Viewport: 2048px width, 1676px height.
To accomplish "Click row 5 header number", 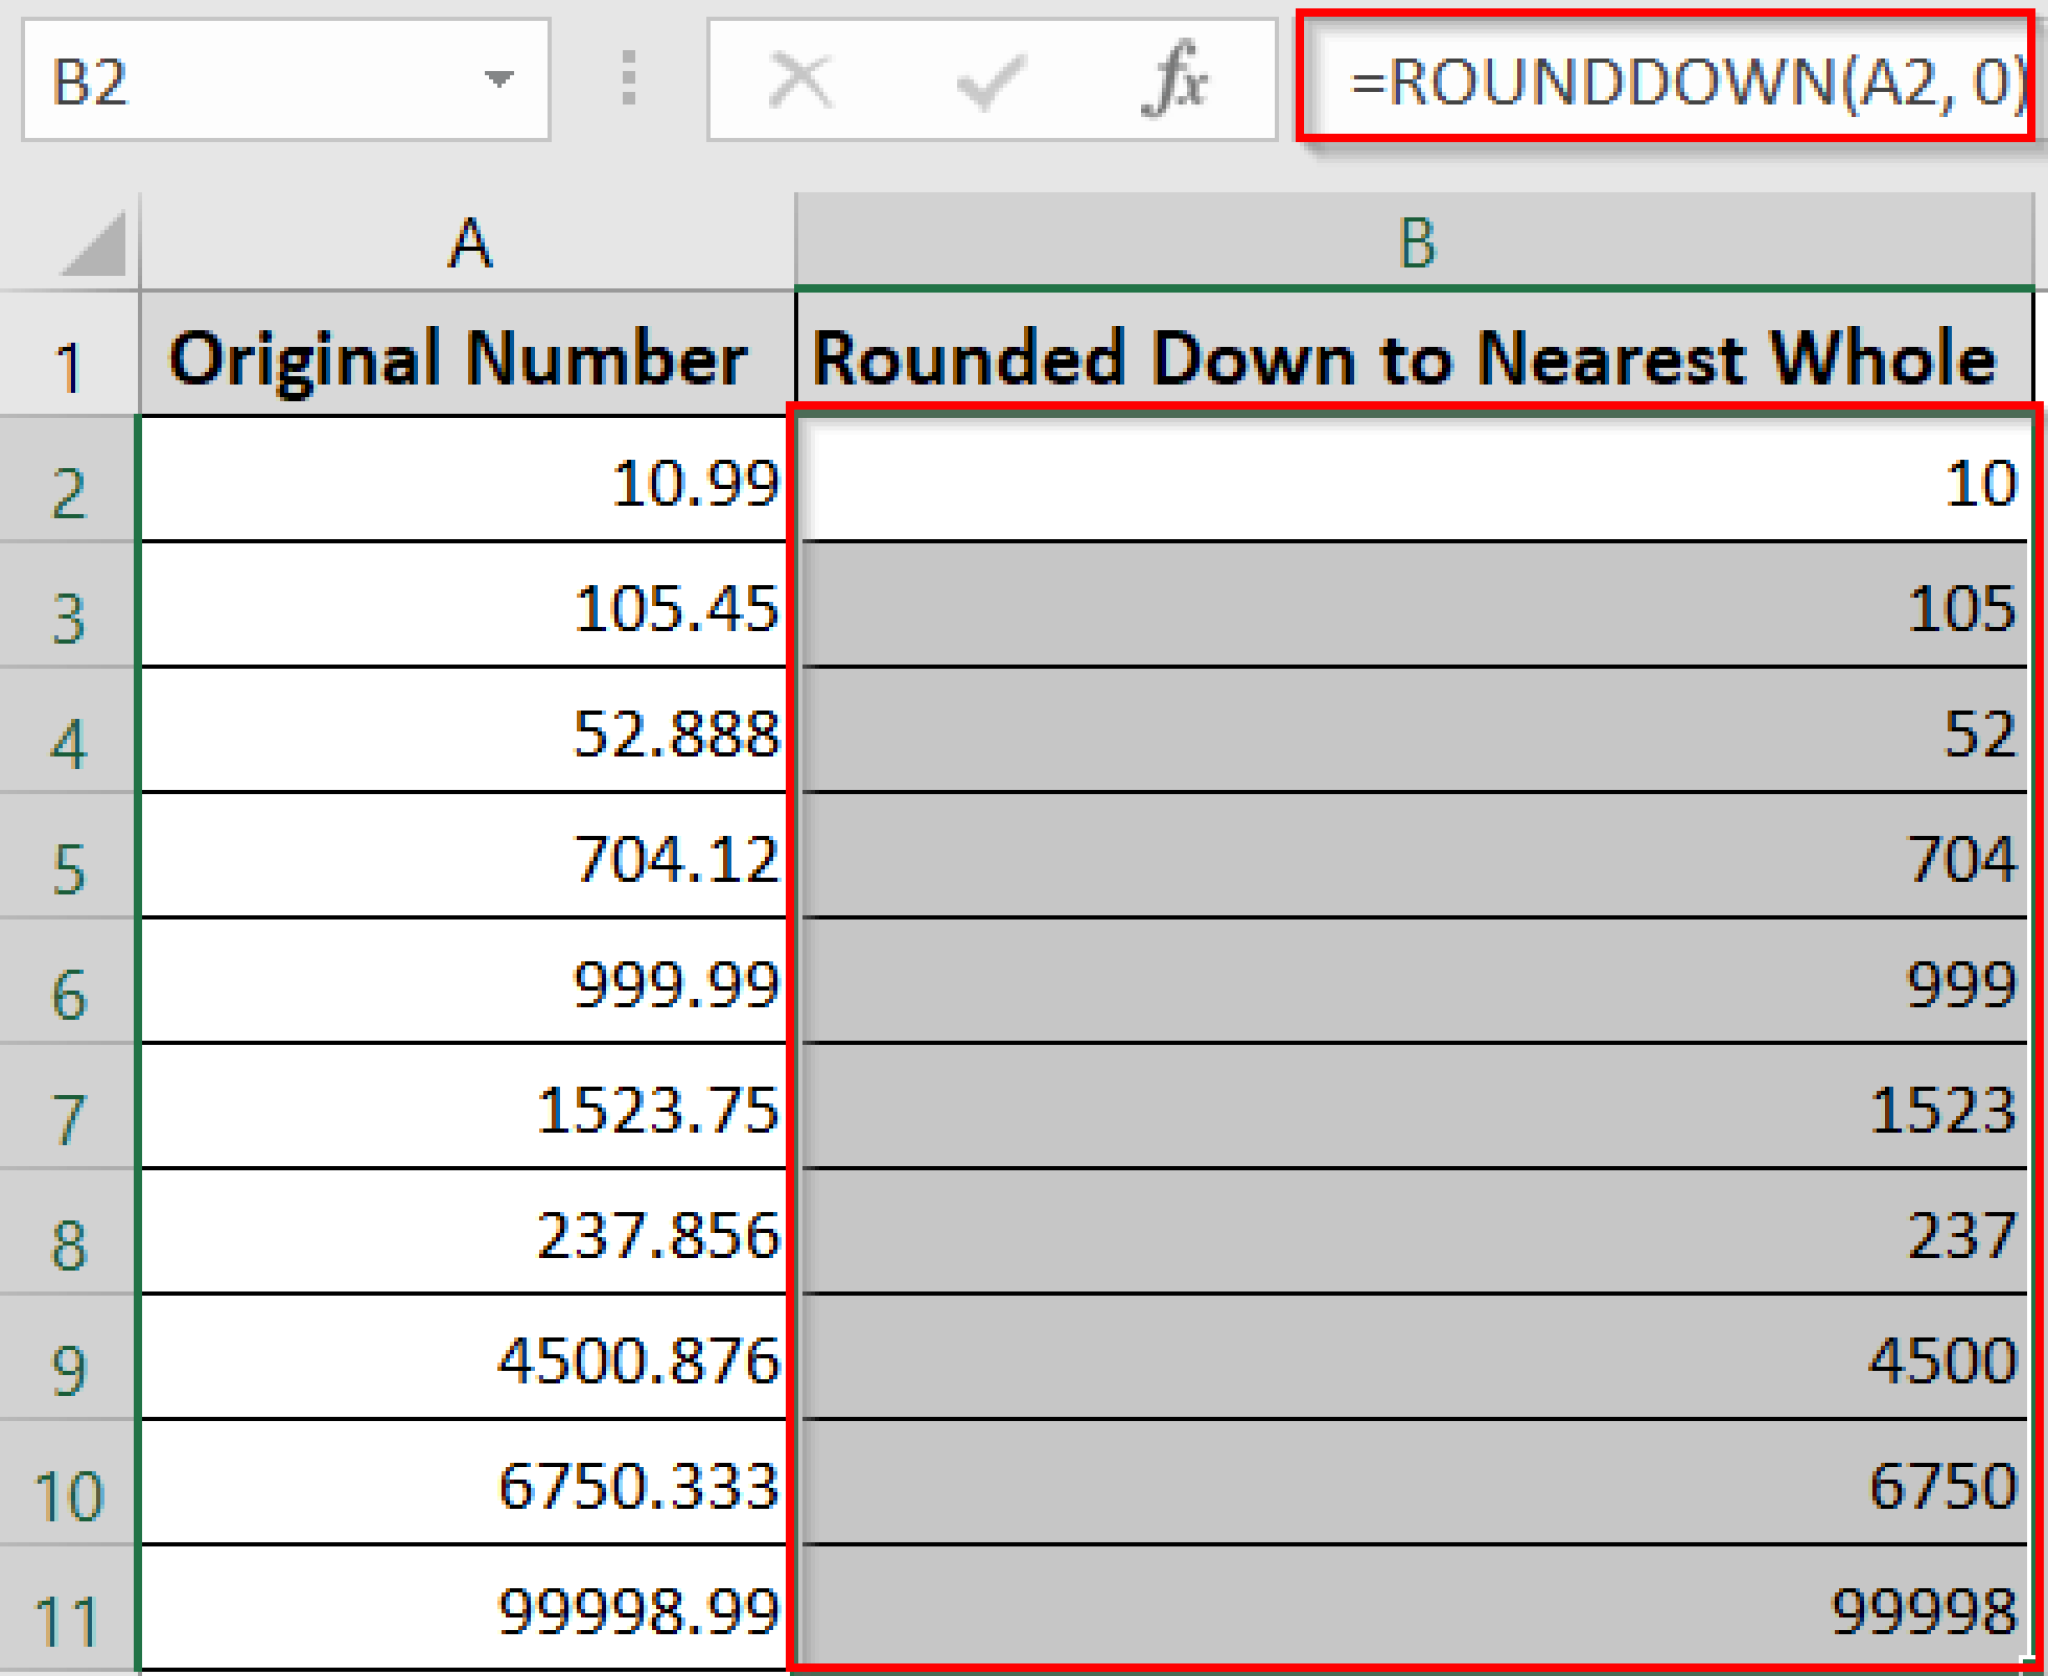I will coord(68,860).
